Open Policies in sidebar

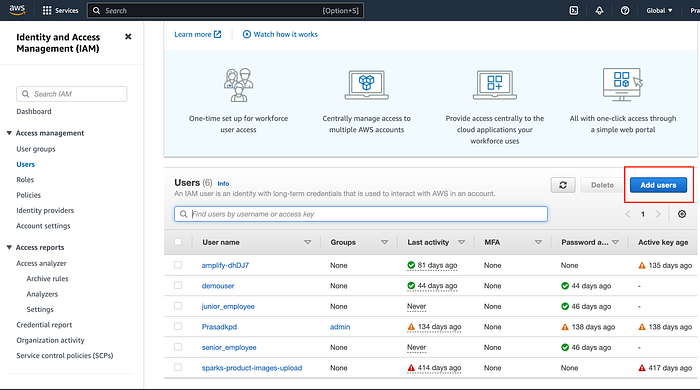pos(29,195)
